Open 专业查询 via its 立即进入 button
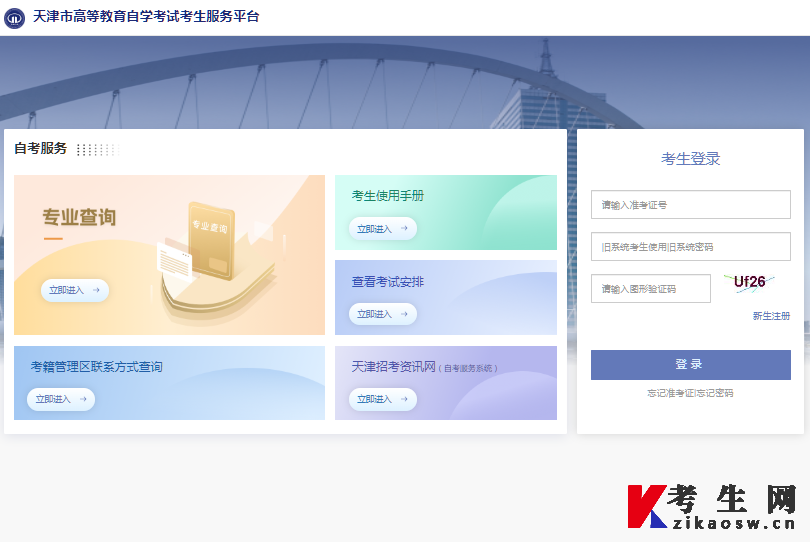 74,290
